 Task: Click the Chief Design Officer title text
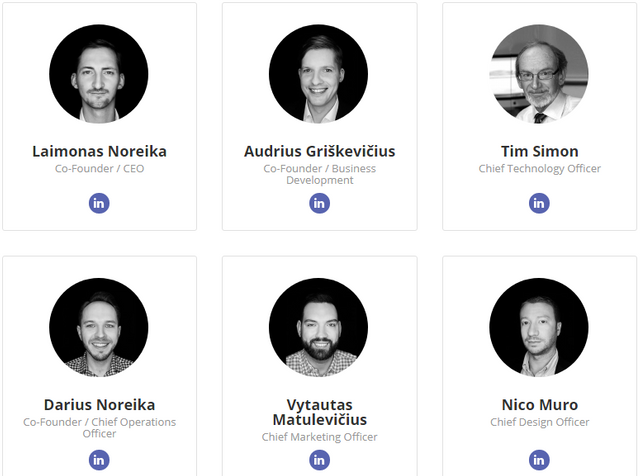pyautogui.click(x=539, y=422)
